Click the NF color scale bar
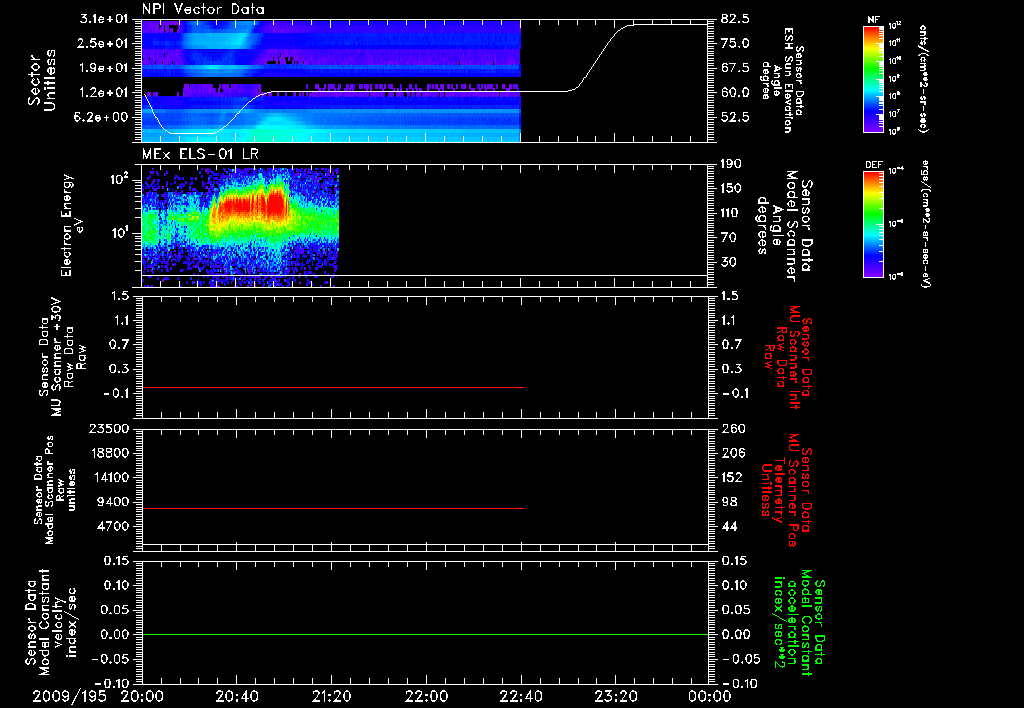The height and width of the screenshot is (708, 1024). (873, 78)
